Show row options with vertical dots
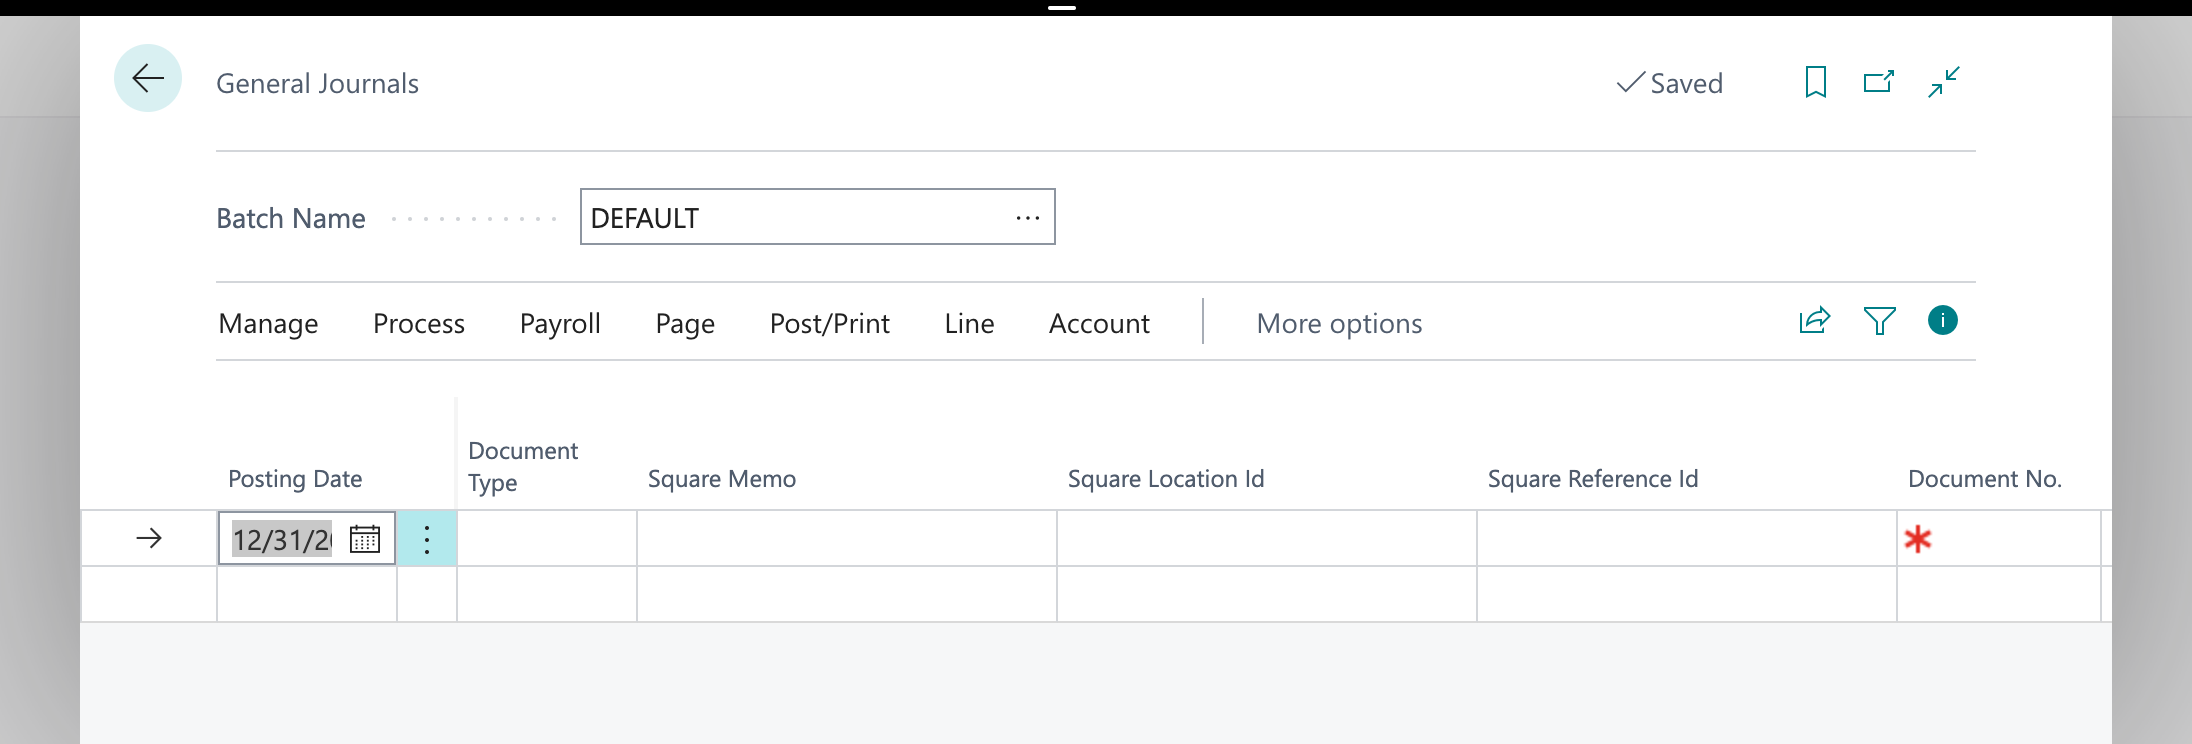 click(x=427, y=539)
